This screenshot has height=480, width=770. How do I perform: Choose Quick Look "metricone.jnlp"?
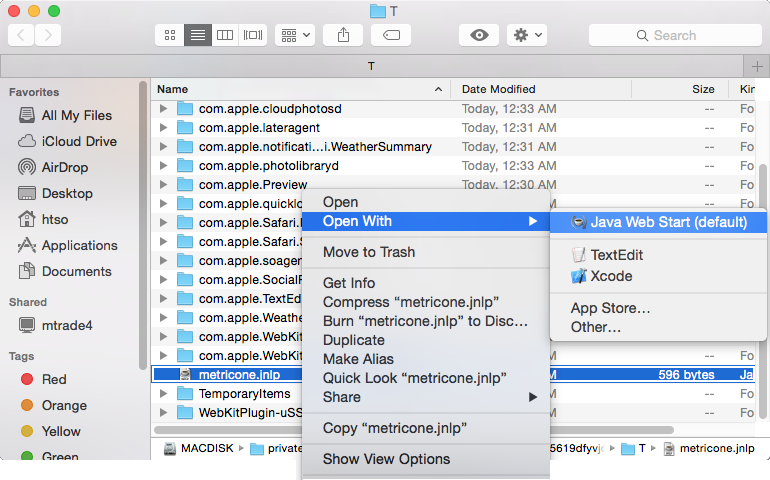(x=426, y=378)
